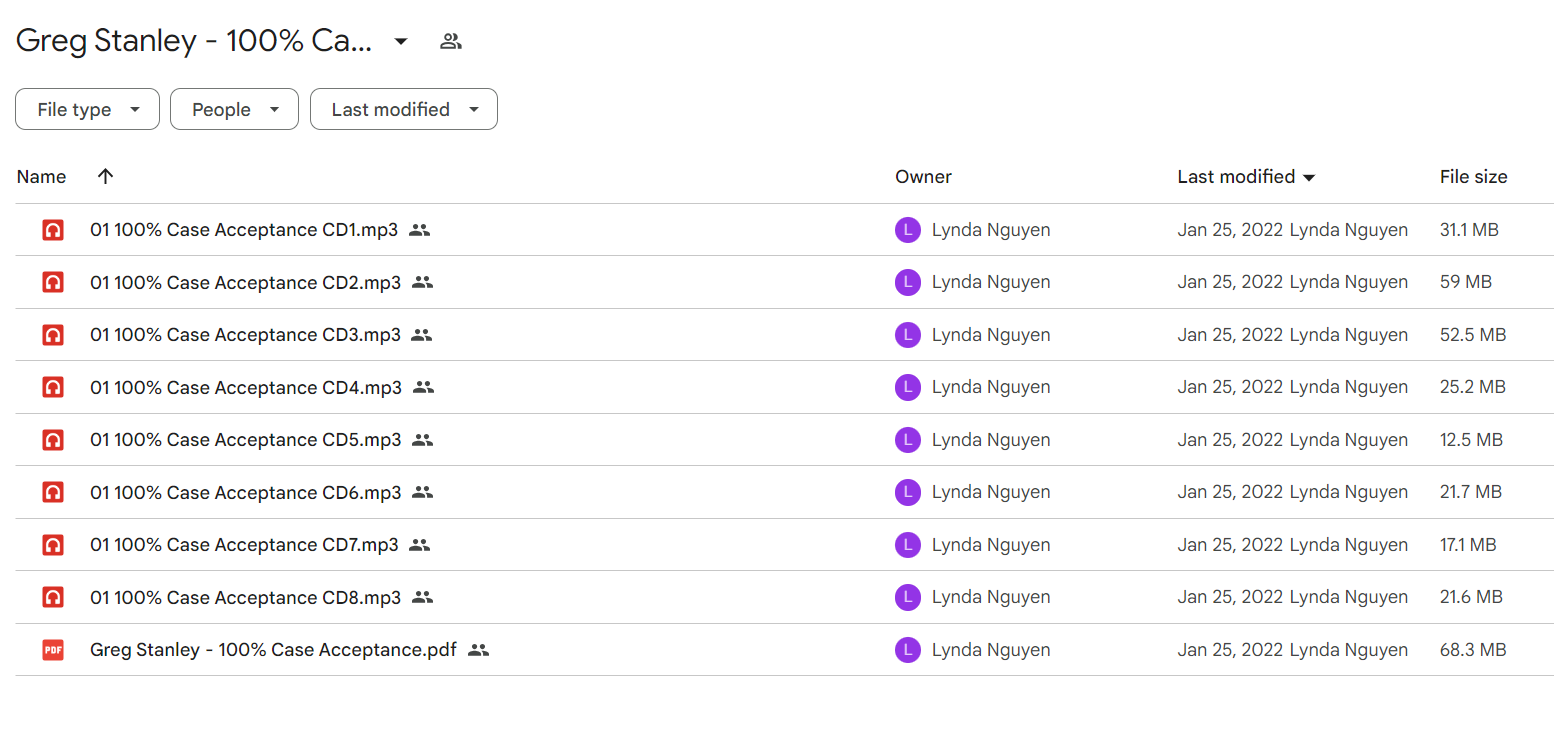
Task: Click the Greg Stanley folder title
Action: 194,41
